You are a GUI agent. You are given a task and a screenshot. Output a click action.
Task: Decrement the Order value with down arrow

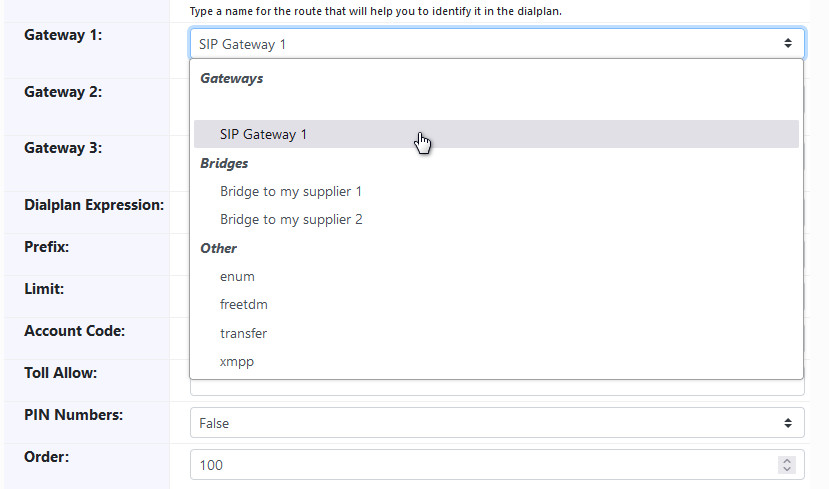[x=787, y=470]
